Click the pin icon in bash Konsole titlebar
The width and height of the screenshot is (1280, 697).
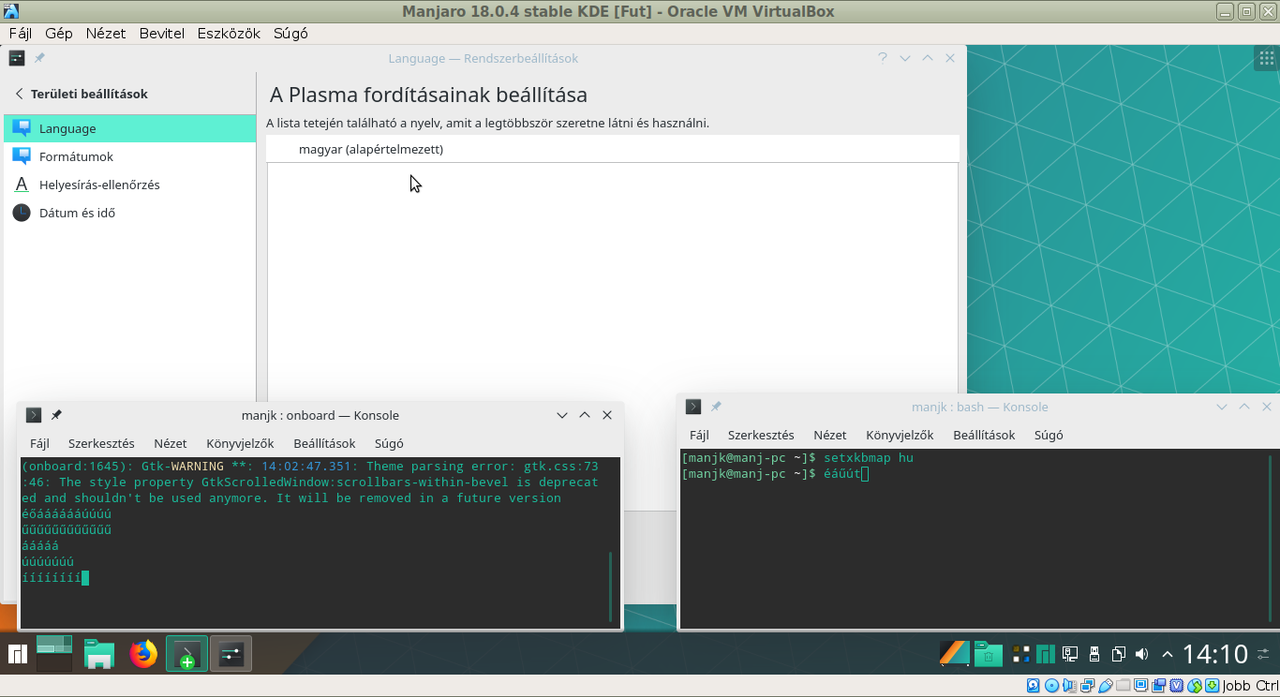[716, 407]
